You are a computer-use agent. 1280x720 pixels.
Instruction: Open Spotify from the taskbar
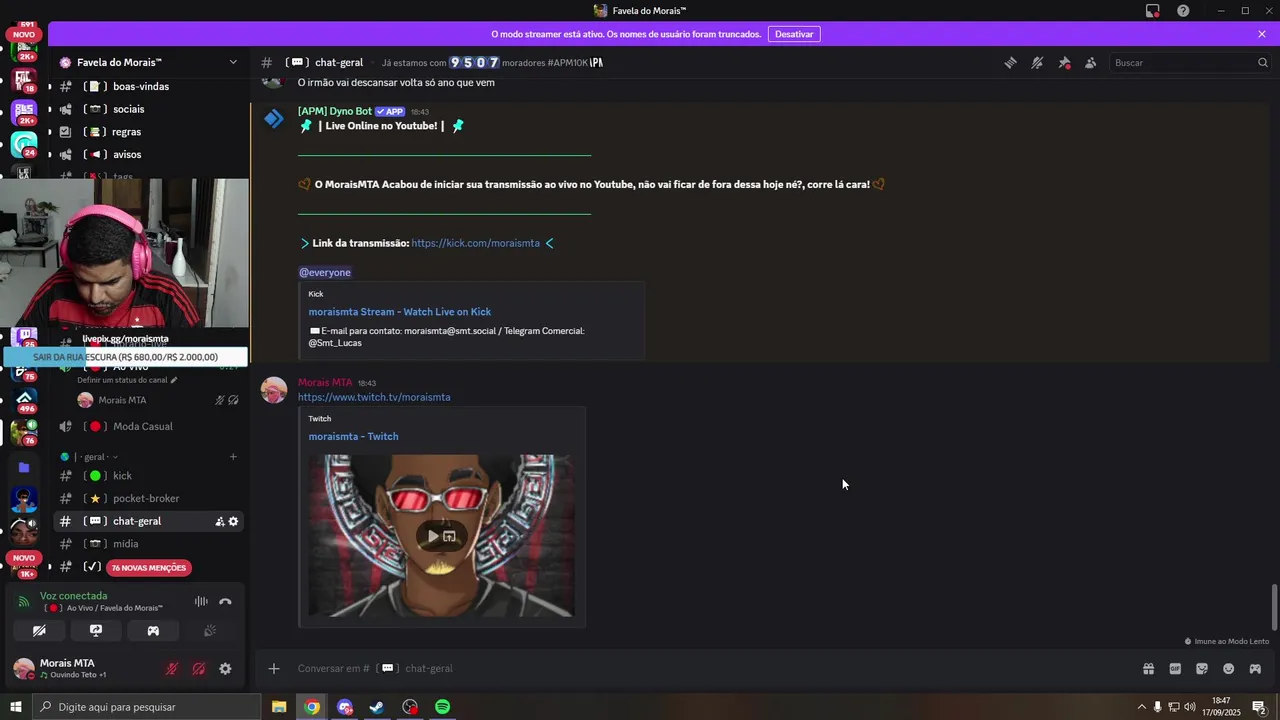tap(442, 707)
